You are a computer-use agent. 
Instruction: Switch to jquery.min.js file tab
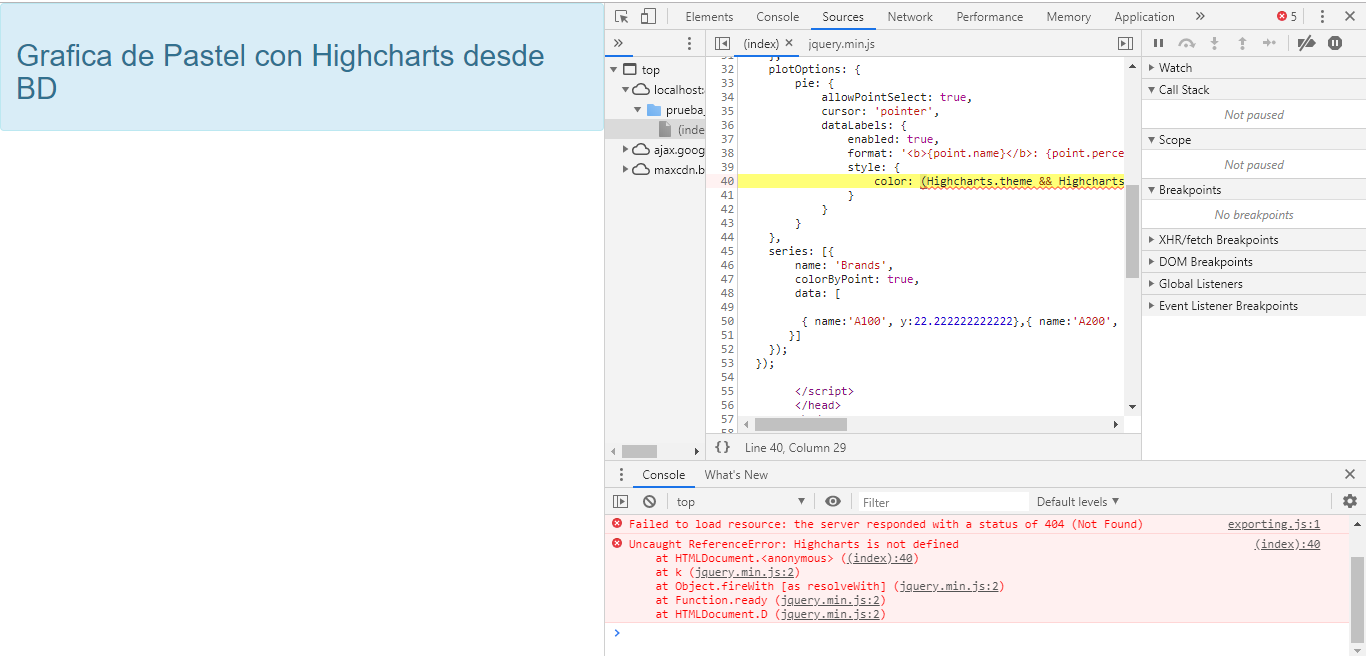pos(842,44)
